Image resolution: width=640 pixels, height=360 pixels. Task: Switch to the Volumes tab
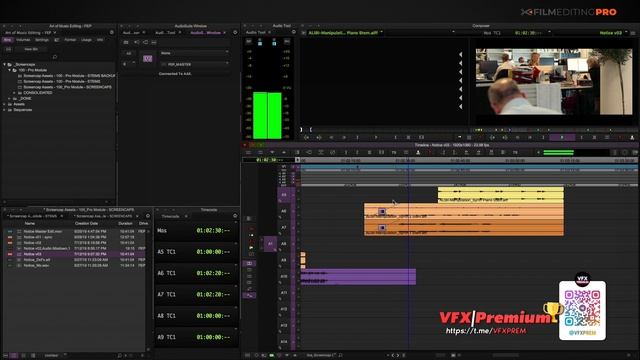pyautogui.click(x=23, y=40)
